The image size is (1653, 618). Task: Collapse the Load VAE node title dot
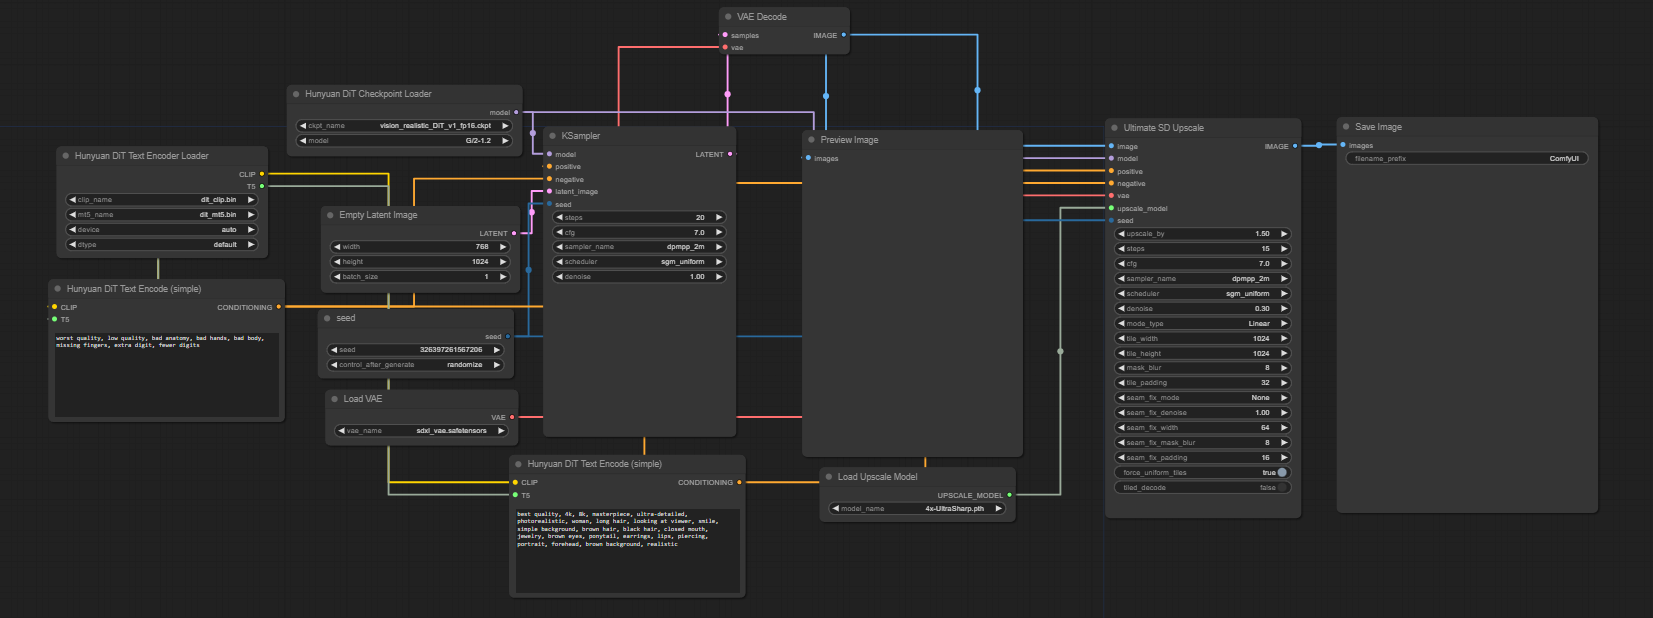pos(334,399)
